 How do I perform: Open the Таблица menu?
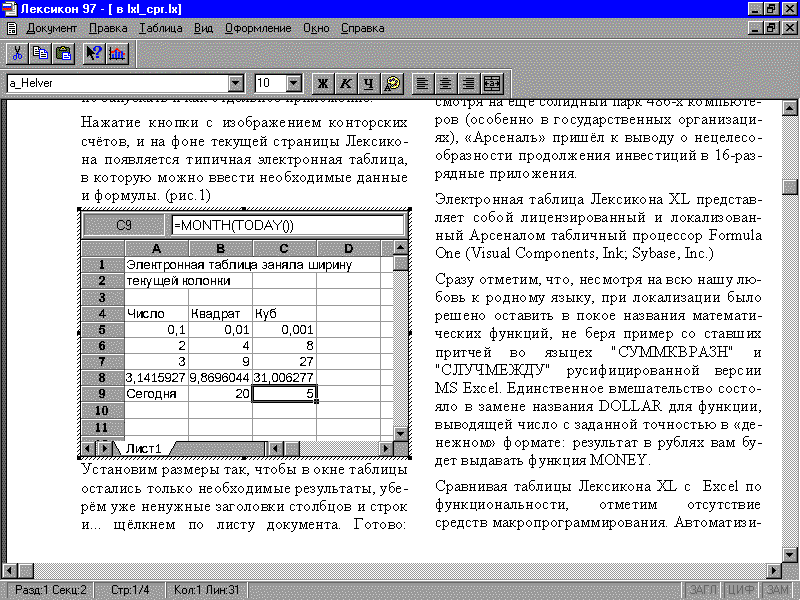(160, 28)
